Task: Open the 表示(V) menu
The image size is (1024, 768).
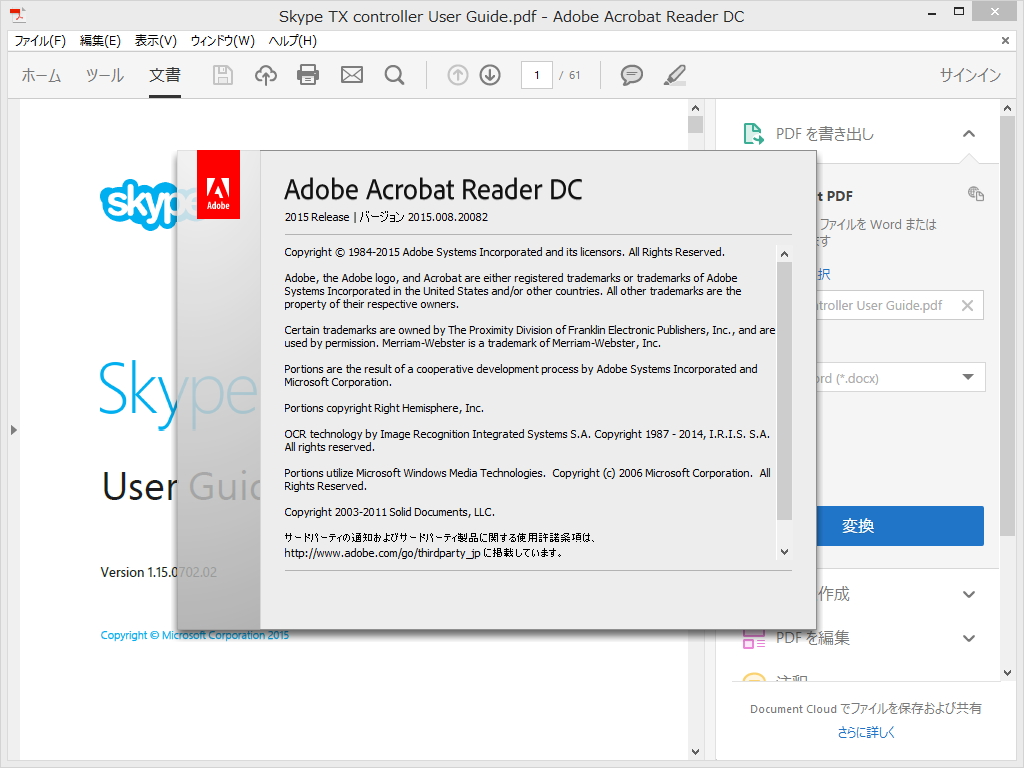Action: (x=155, y=40)
